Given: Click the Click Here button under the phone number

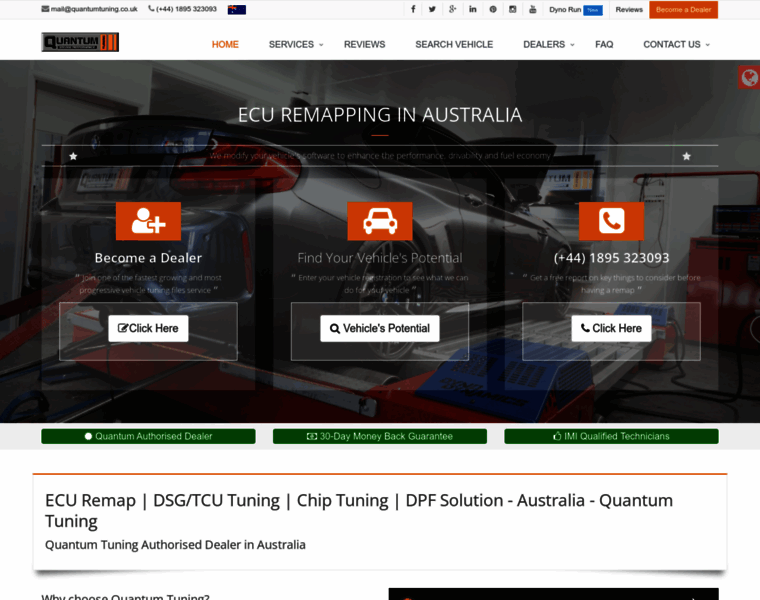Looking at the screenshot, I should 611,329.
